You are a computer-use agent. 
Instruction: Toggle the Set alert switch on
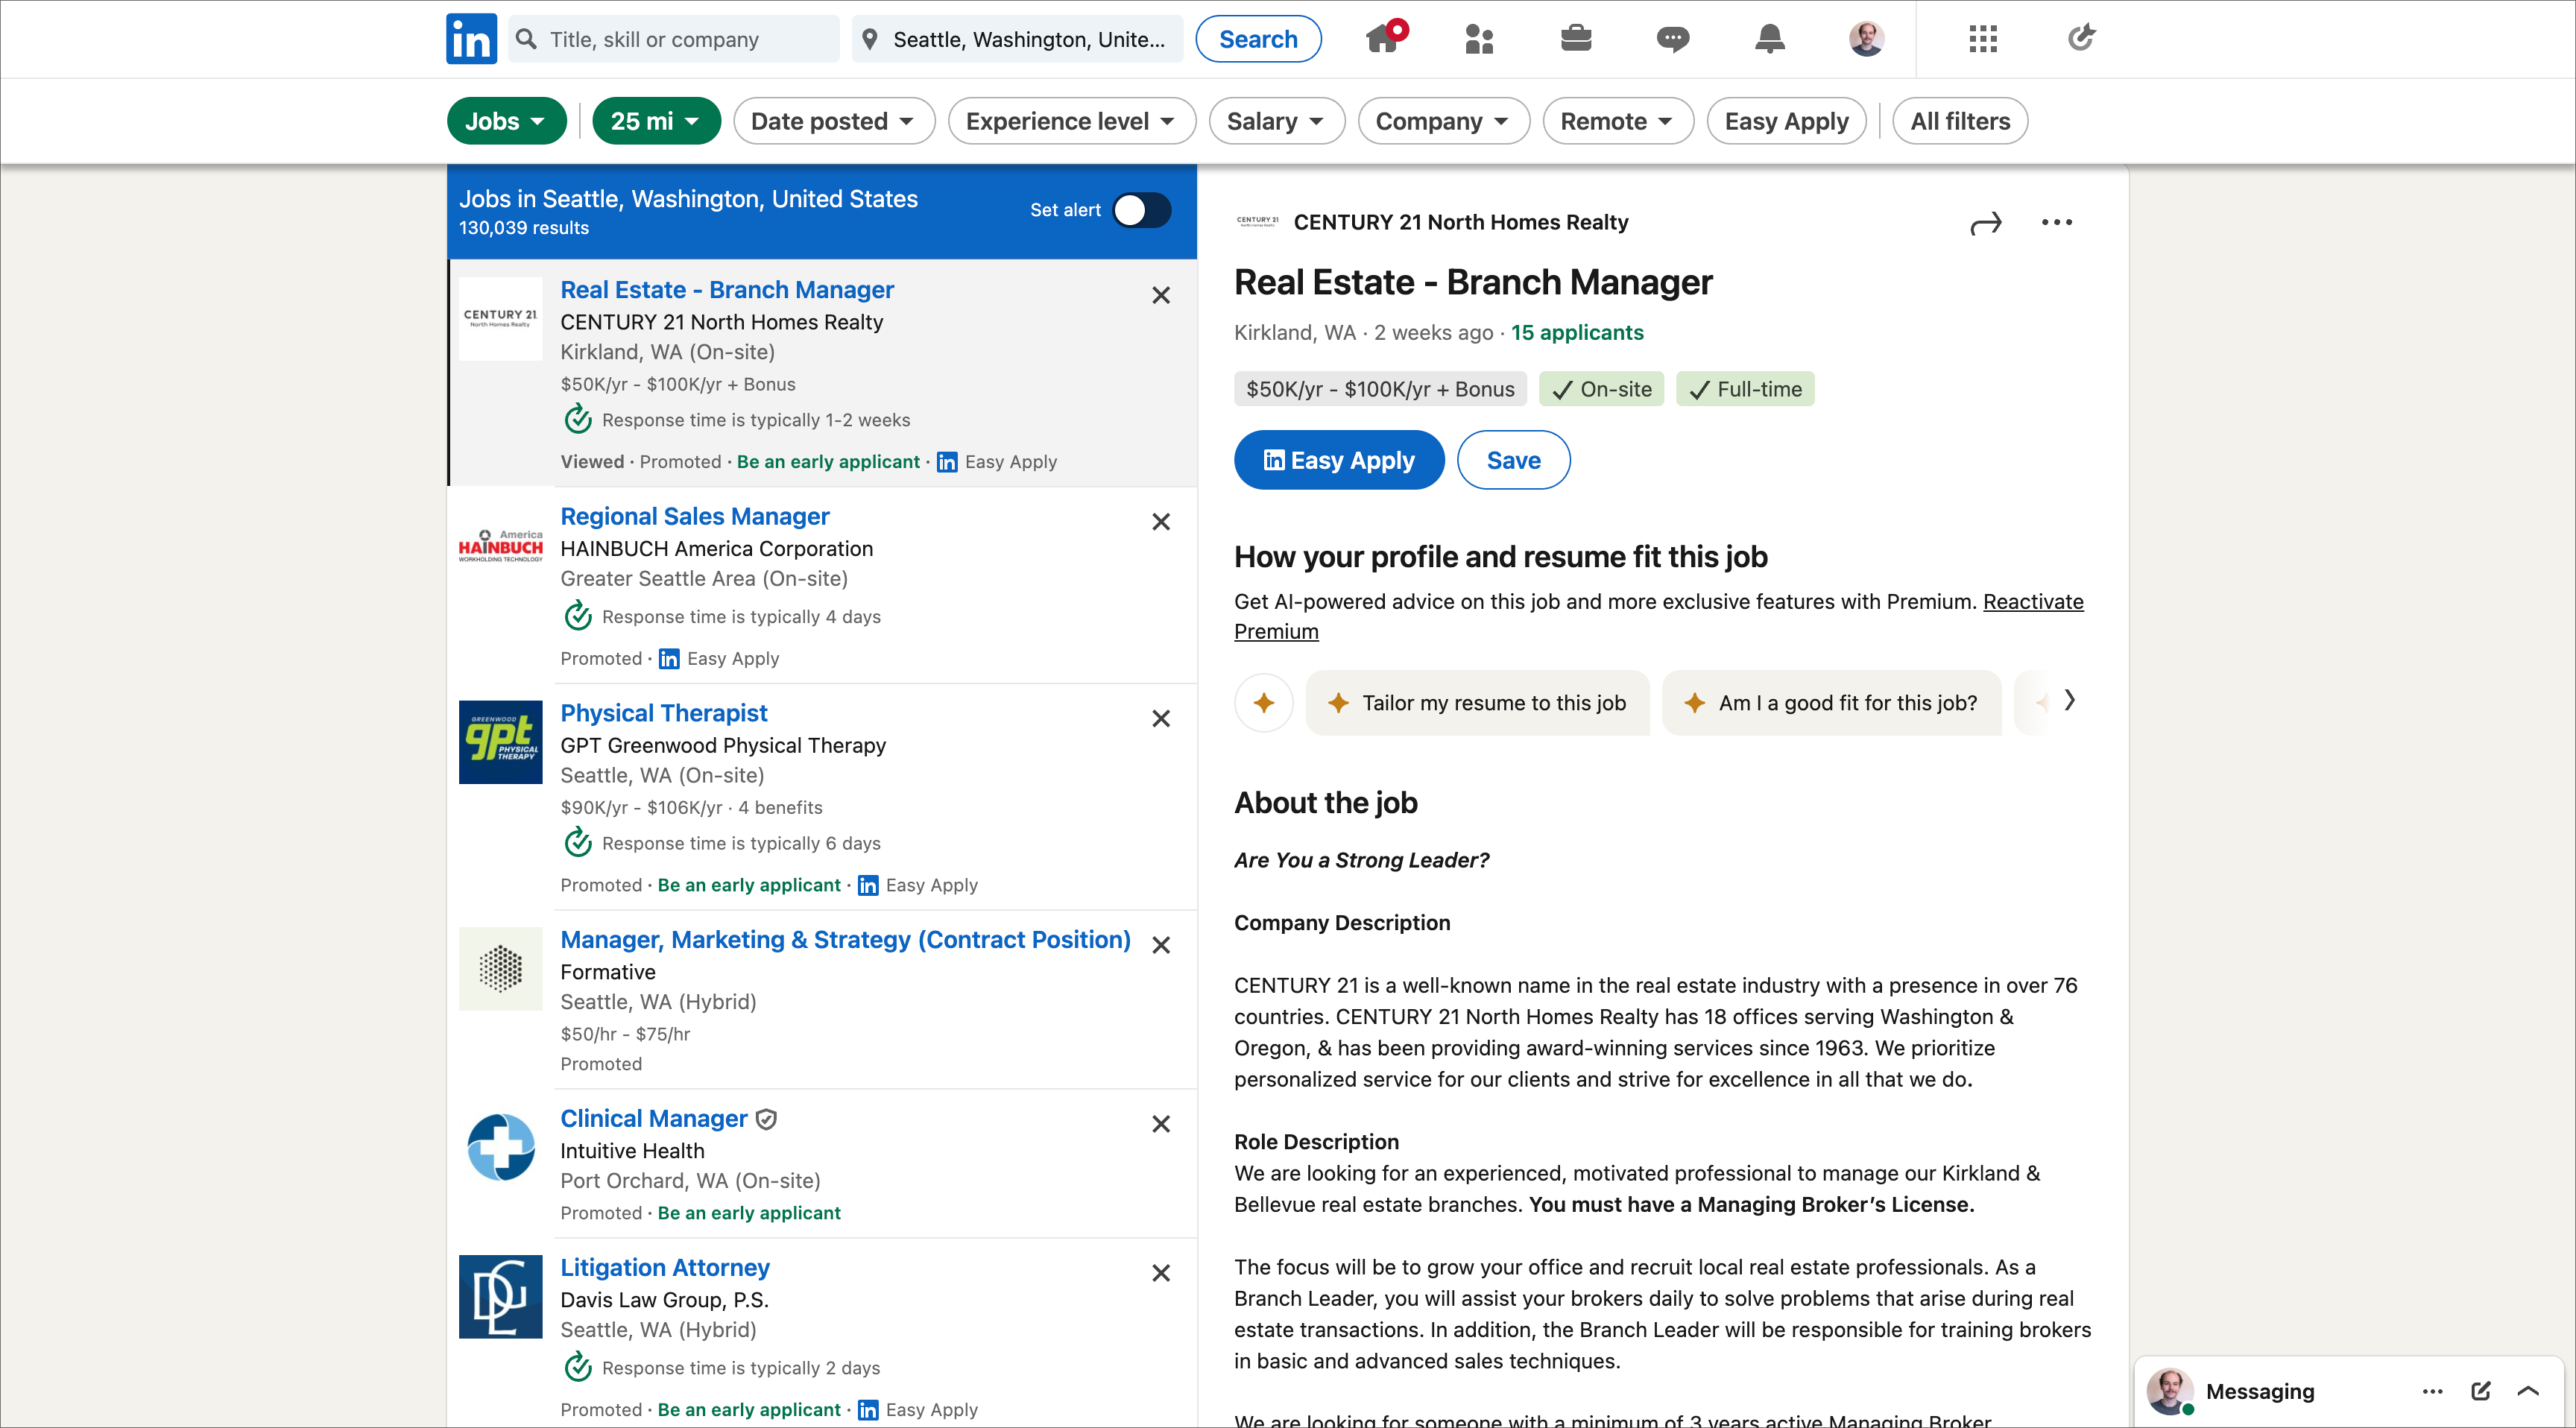[x=1141, y=210]
